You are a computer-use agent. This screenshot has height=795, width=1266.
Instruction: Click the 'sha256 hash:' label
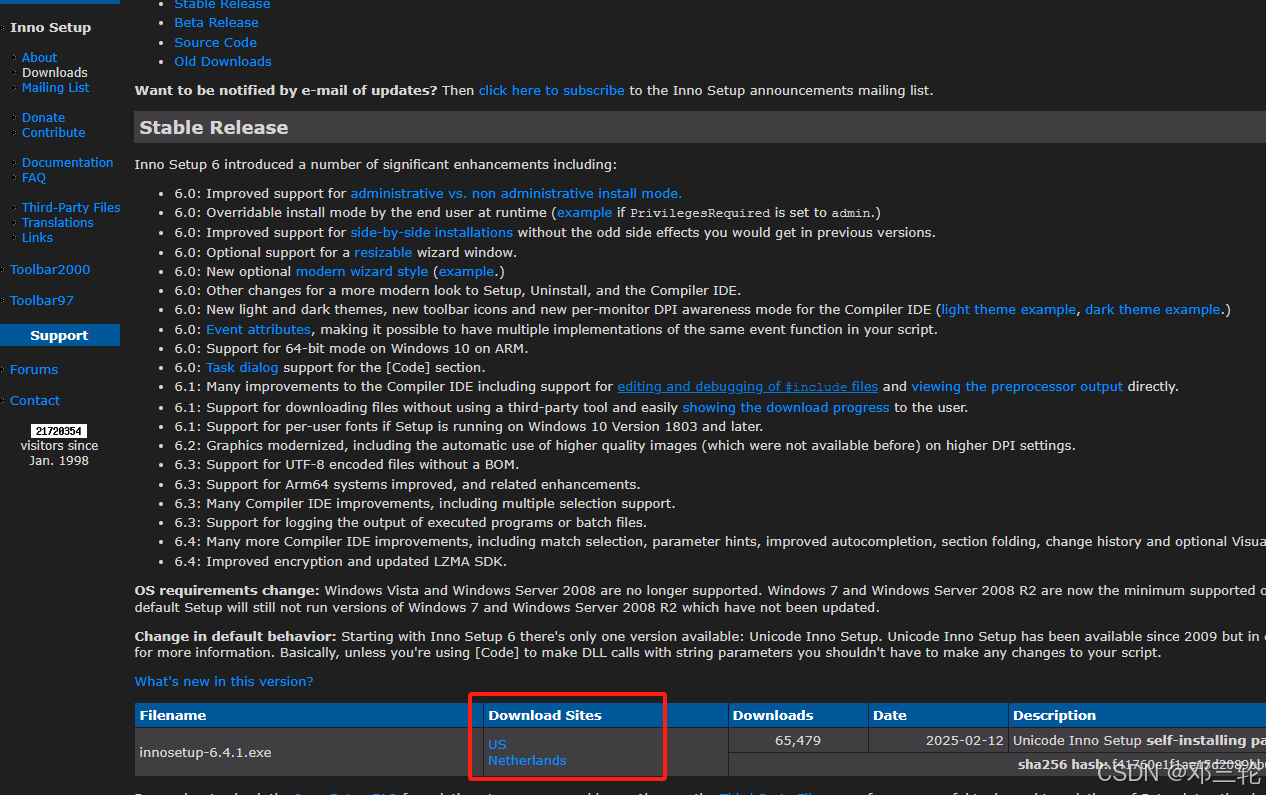coord(1062,764)
